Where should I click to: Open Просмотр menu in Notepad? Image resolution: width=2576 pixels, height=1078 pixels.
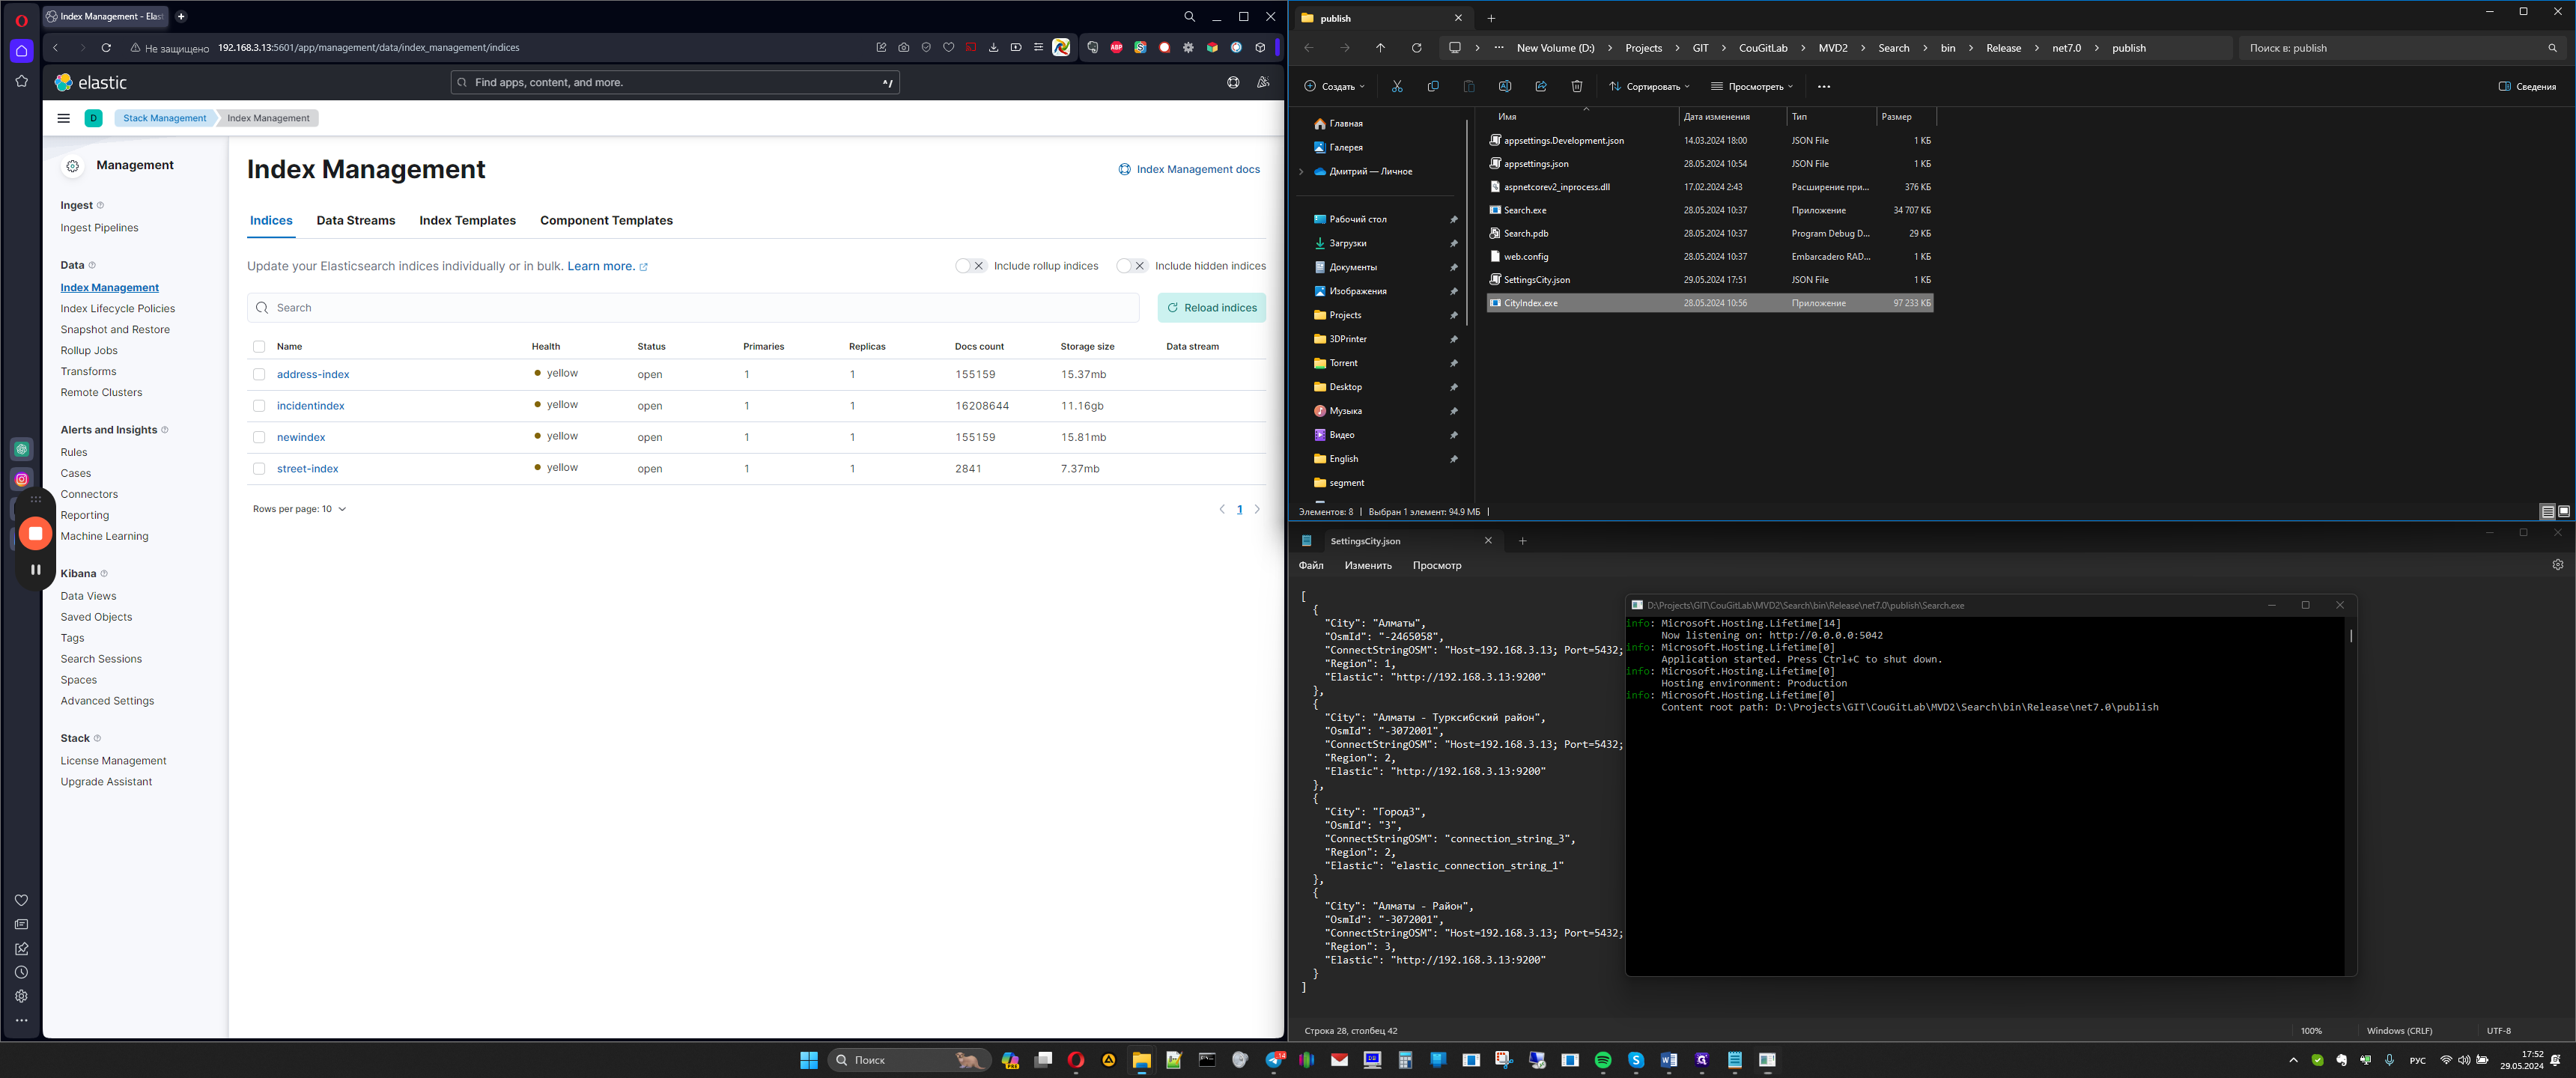(1436, 566)
